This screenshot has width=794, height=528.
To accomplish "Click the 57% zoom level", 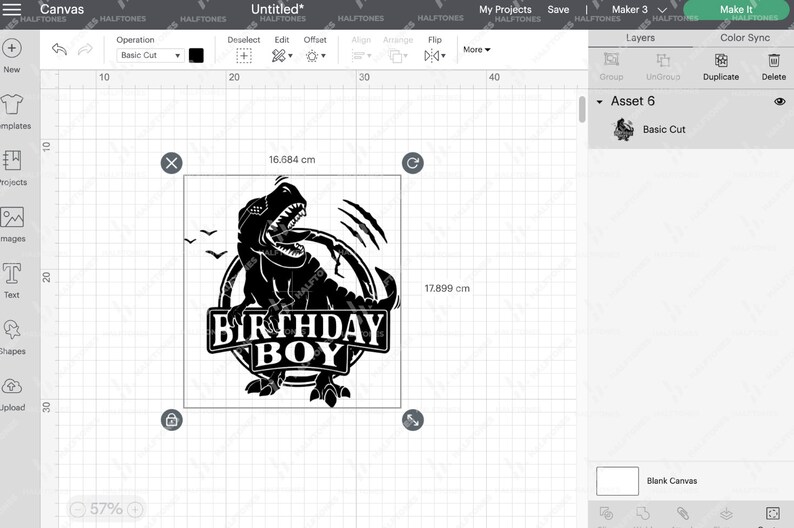I will (x=106, y=509).
